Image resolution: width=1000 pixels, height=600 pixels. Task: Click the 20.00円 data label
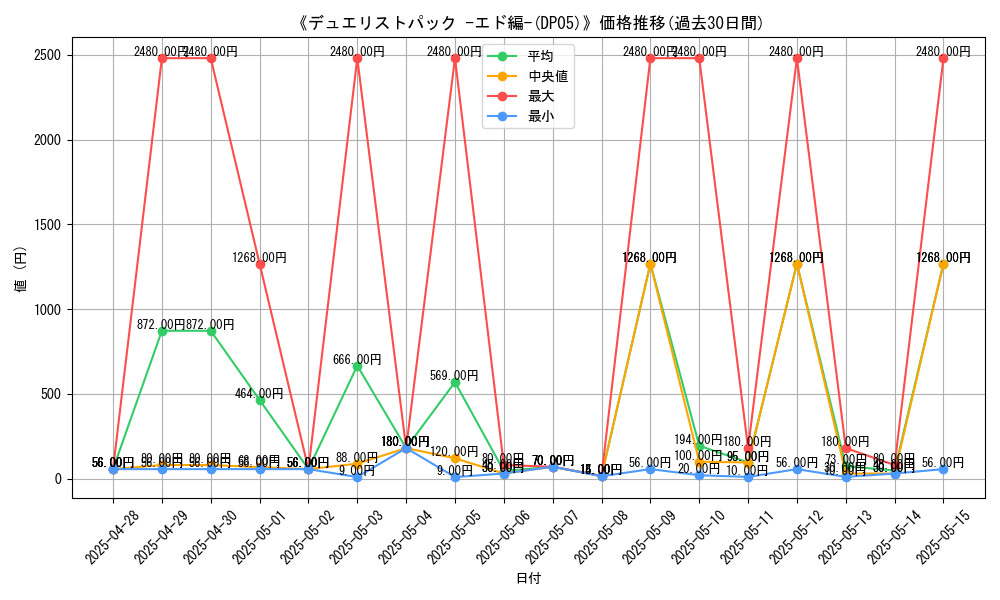tap(698, 469)
